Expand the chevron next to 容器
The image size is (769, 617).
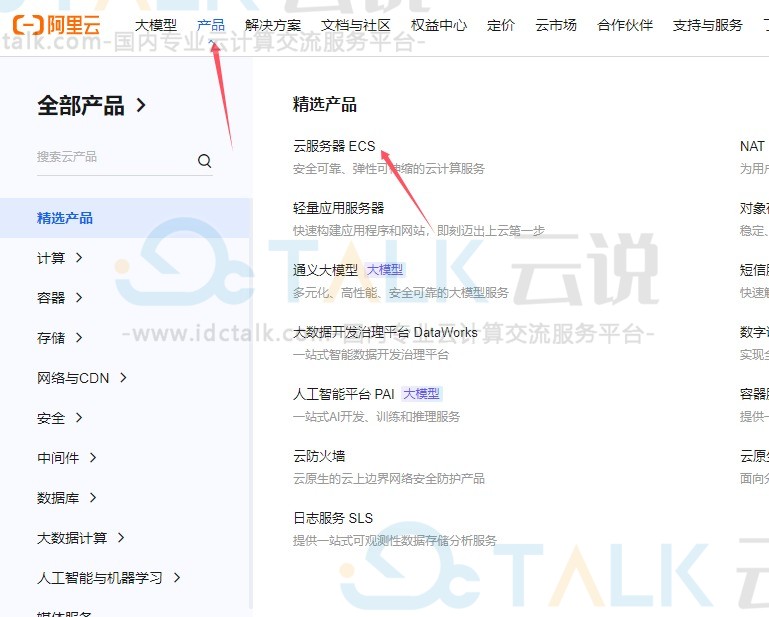(x=79, y=297)
